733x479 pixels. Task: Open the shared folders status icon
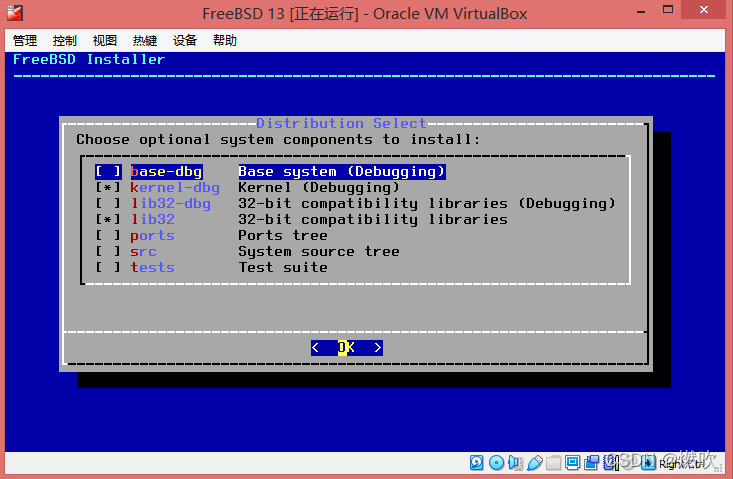553,463
